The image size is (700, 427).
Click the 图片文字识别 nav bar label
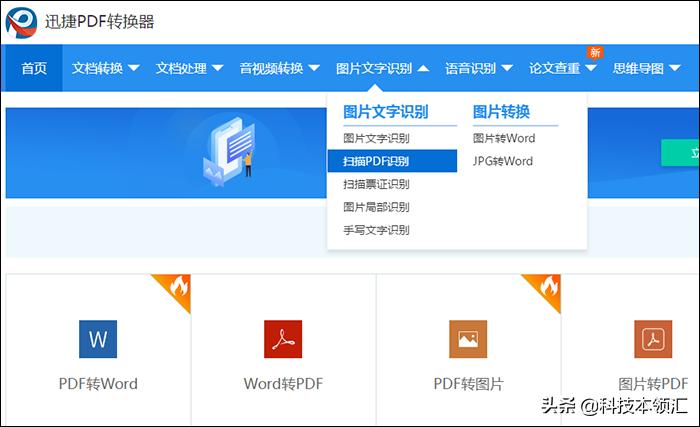click(x=374, y=68)
